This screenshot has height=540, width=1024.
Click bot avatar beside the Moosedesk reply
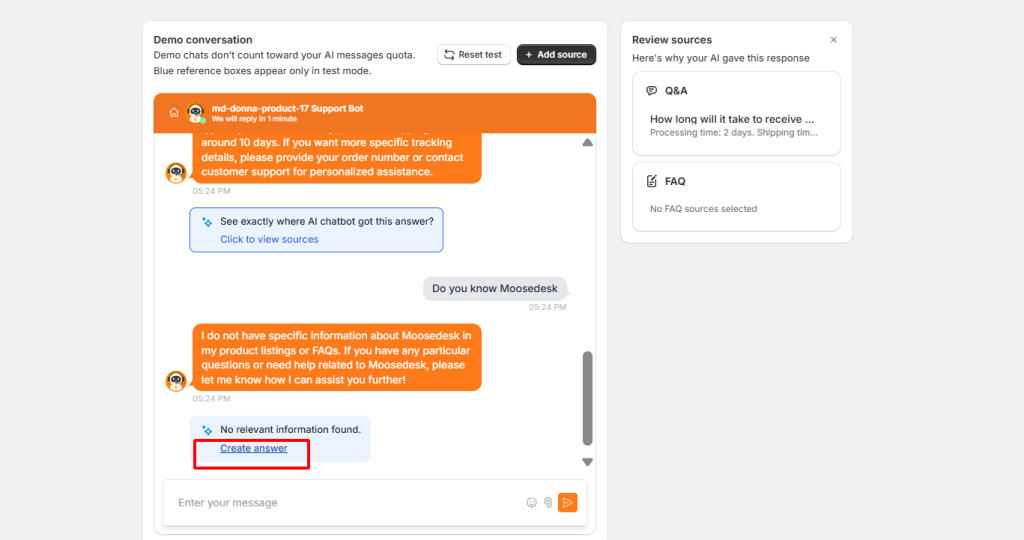176,380
